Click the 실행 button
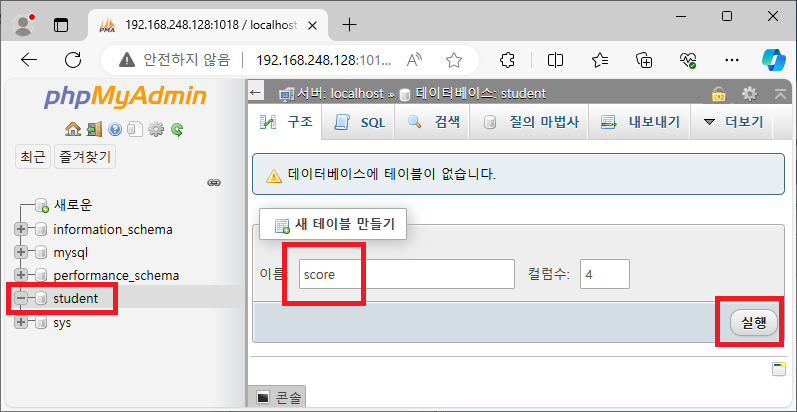 [754, 323]
